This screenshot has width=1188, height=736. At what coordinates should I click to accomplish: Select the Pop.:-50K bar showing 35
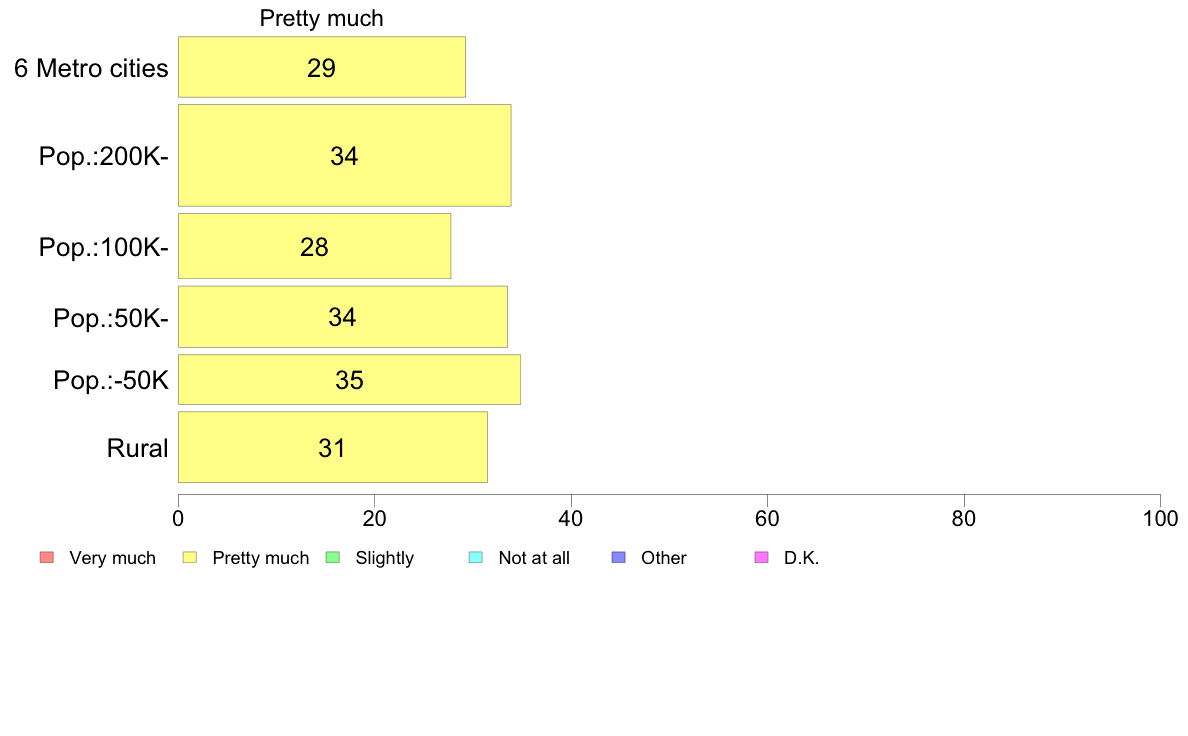(349, 380)
